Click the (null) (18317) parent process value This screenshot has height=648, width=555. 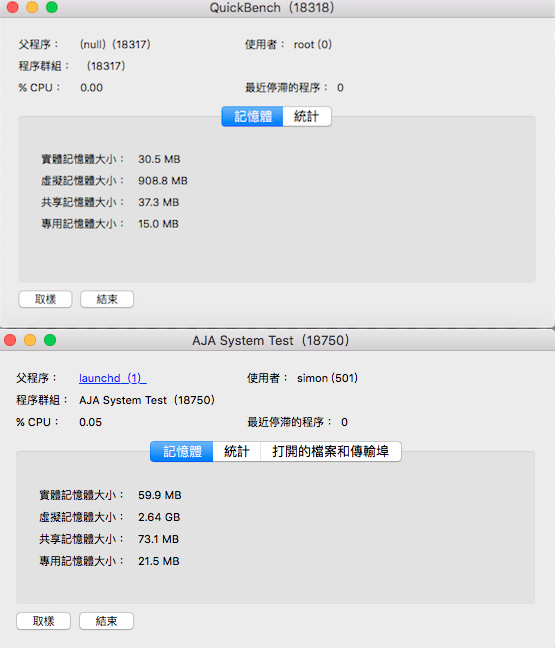pyautogui.click(x=115, y=44)
